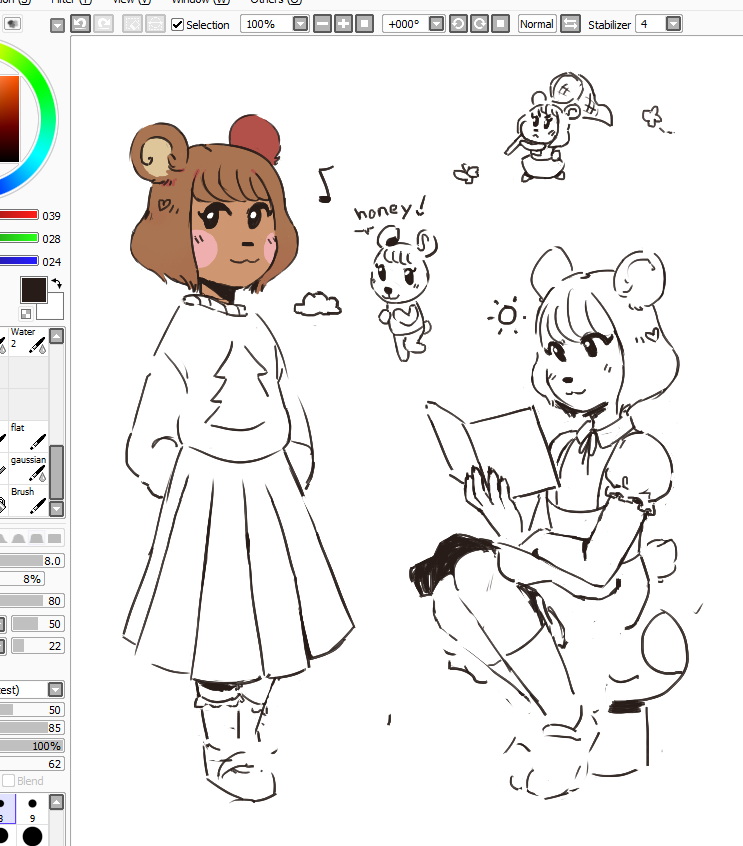Click the blue RGB slider at 024

click(x=19, y=261)
